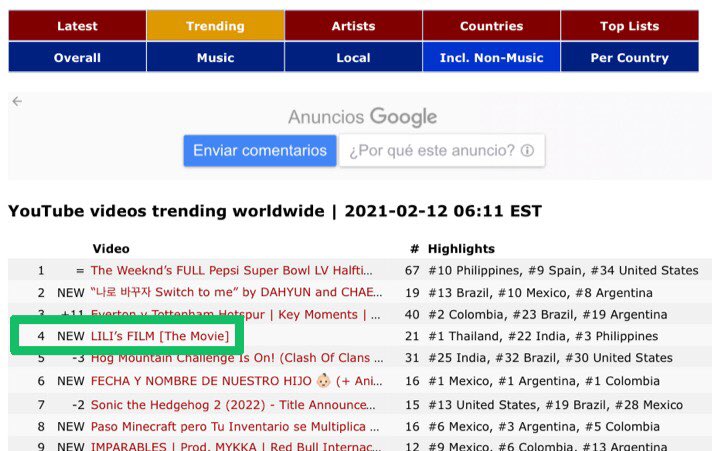712x451 pixels.
Task: Click highlights '#13 United States, #19 Brazil, #28 Mexico'
Action: pyautogui.click(x=555, y=405)
